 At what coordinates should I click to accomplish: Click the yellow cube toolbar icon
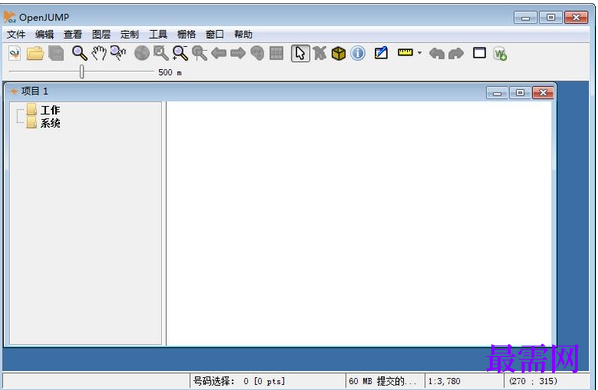339,53
